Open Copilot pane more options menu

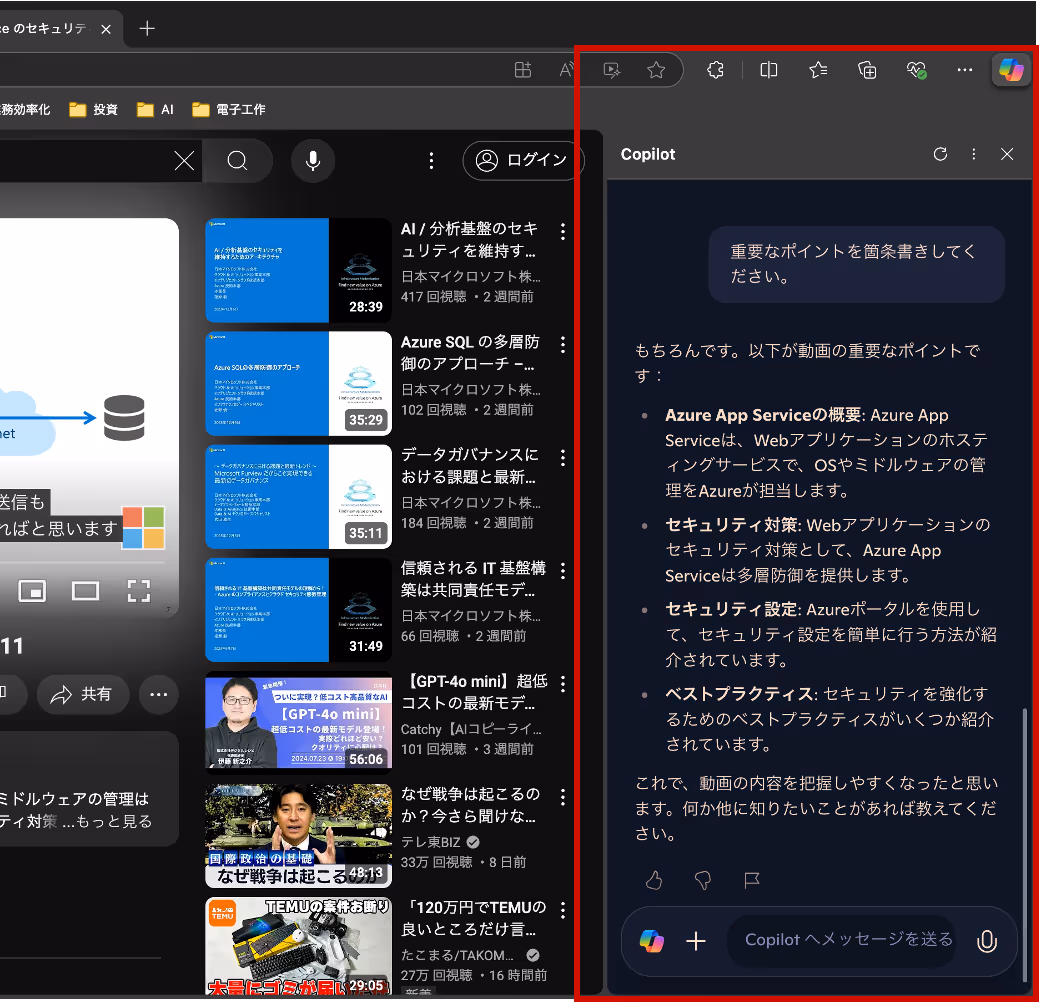(973, 155)
